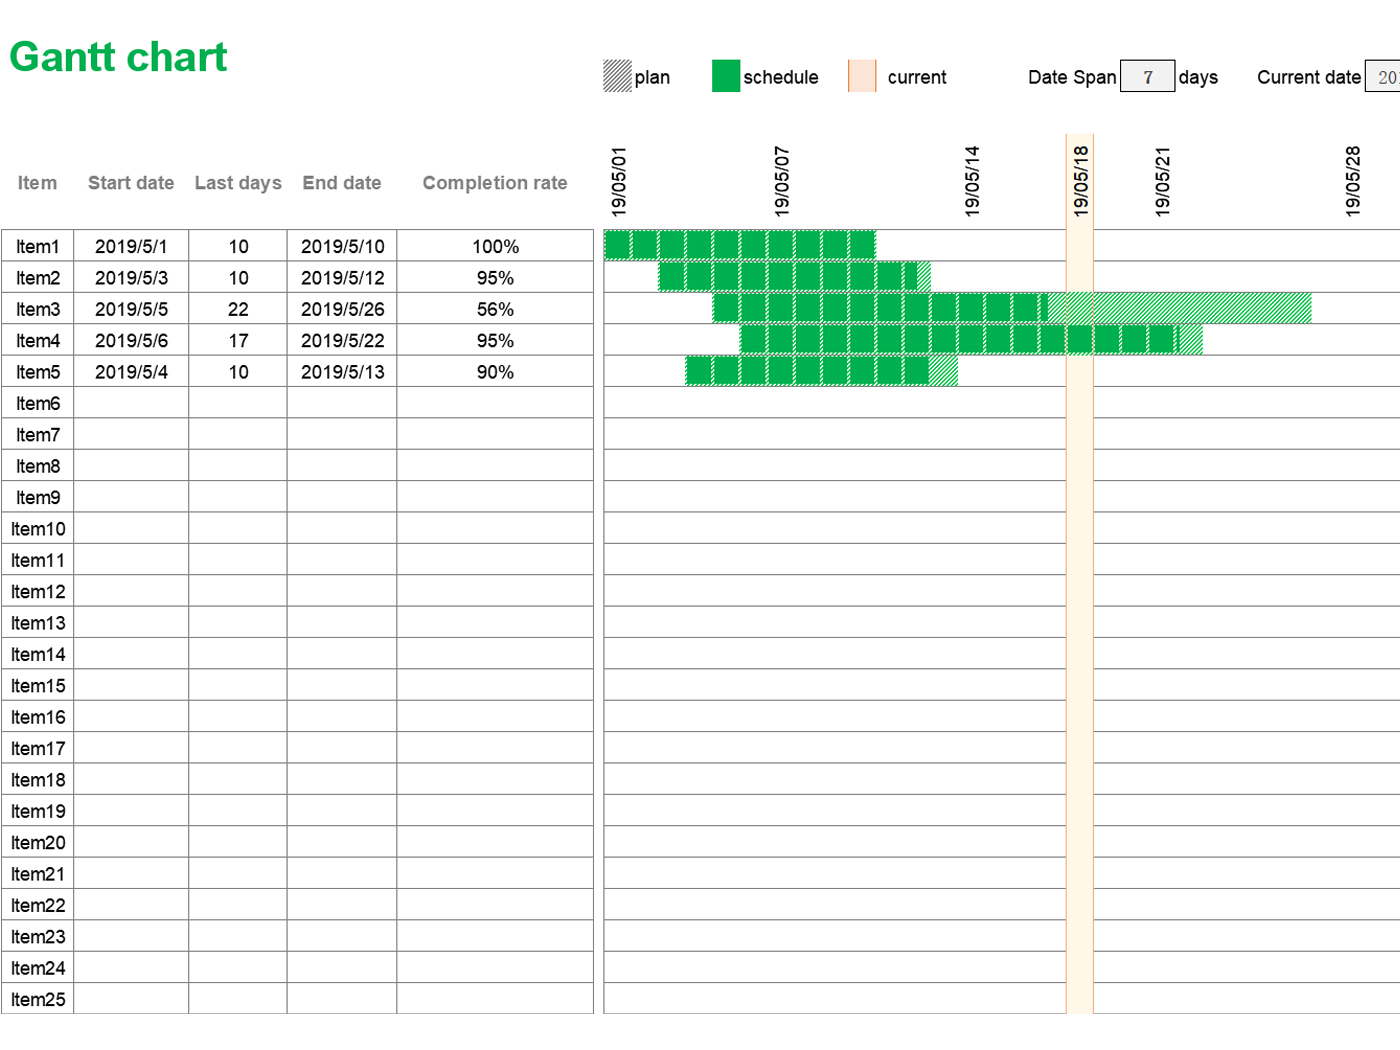1400x1050 pixels.
Task: Select the Item15 row label
Action: pyautogui.click(x=37, y=686)
